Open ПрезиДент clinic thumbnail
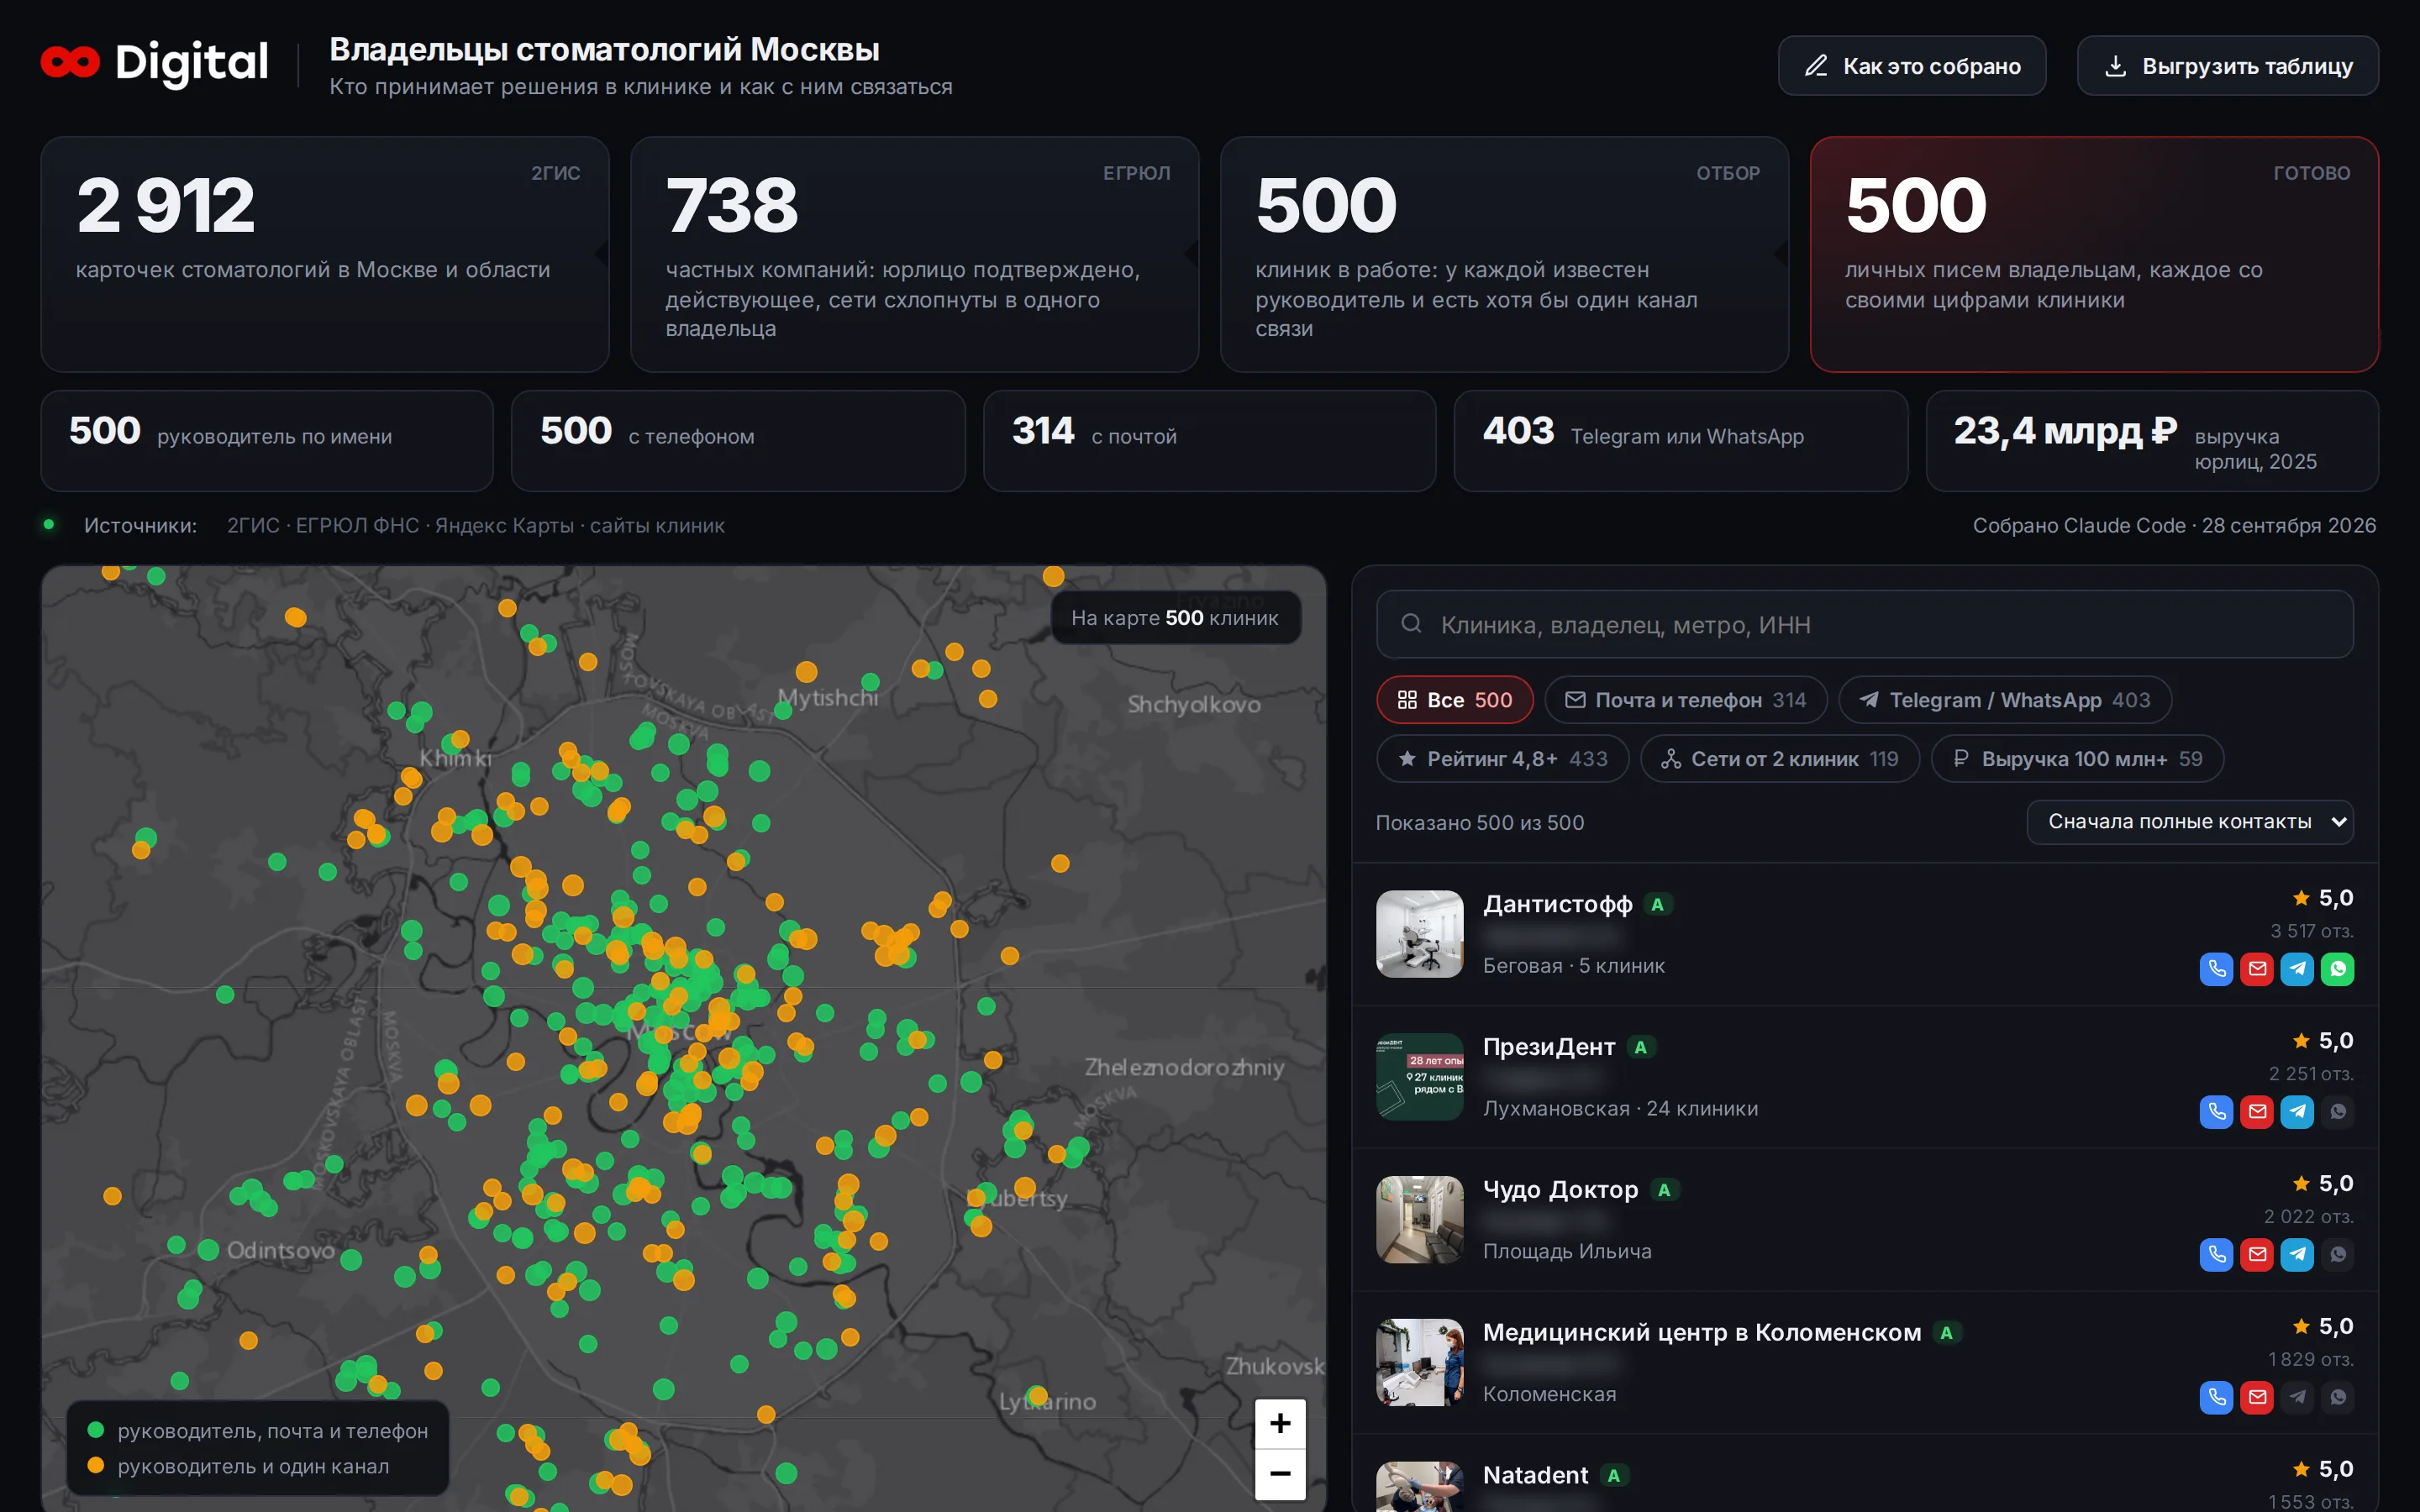The height and width of the screenshot is (1512, 2420). (x=1419, y=1077)
